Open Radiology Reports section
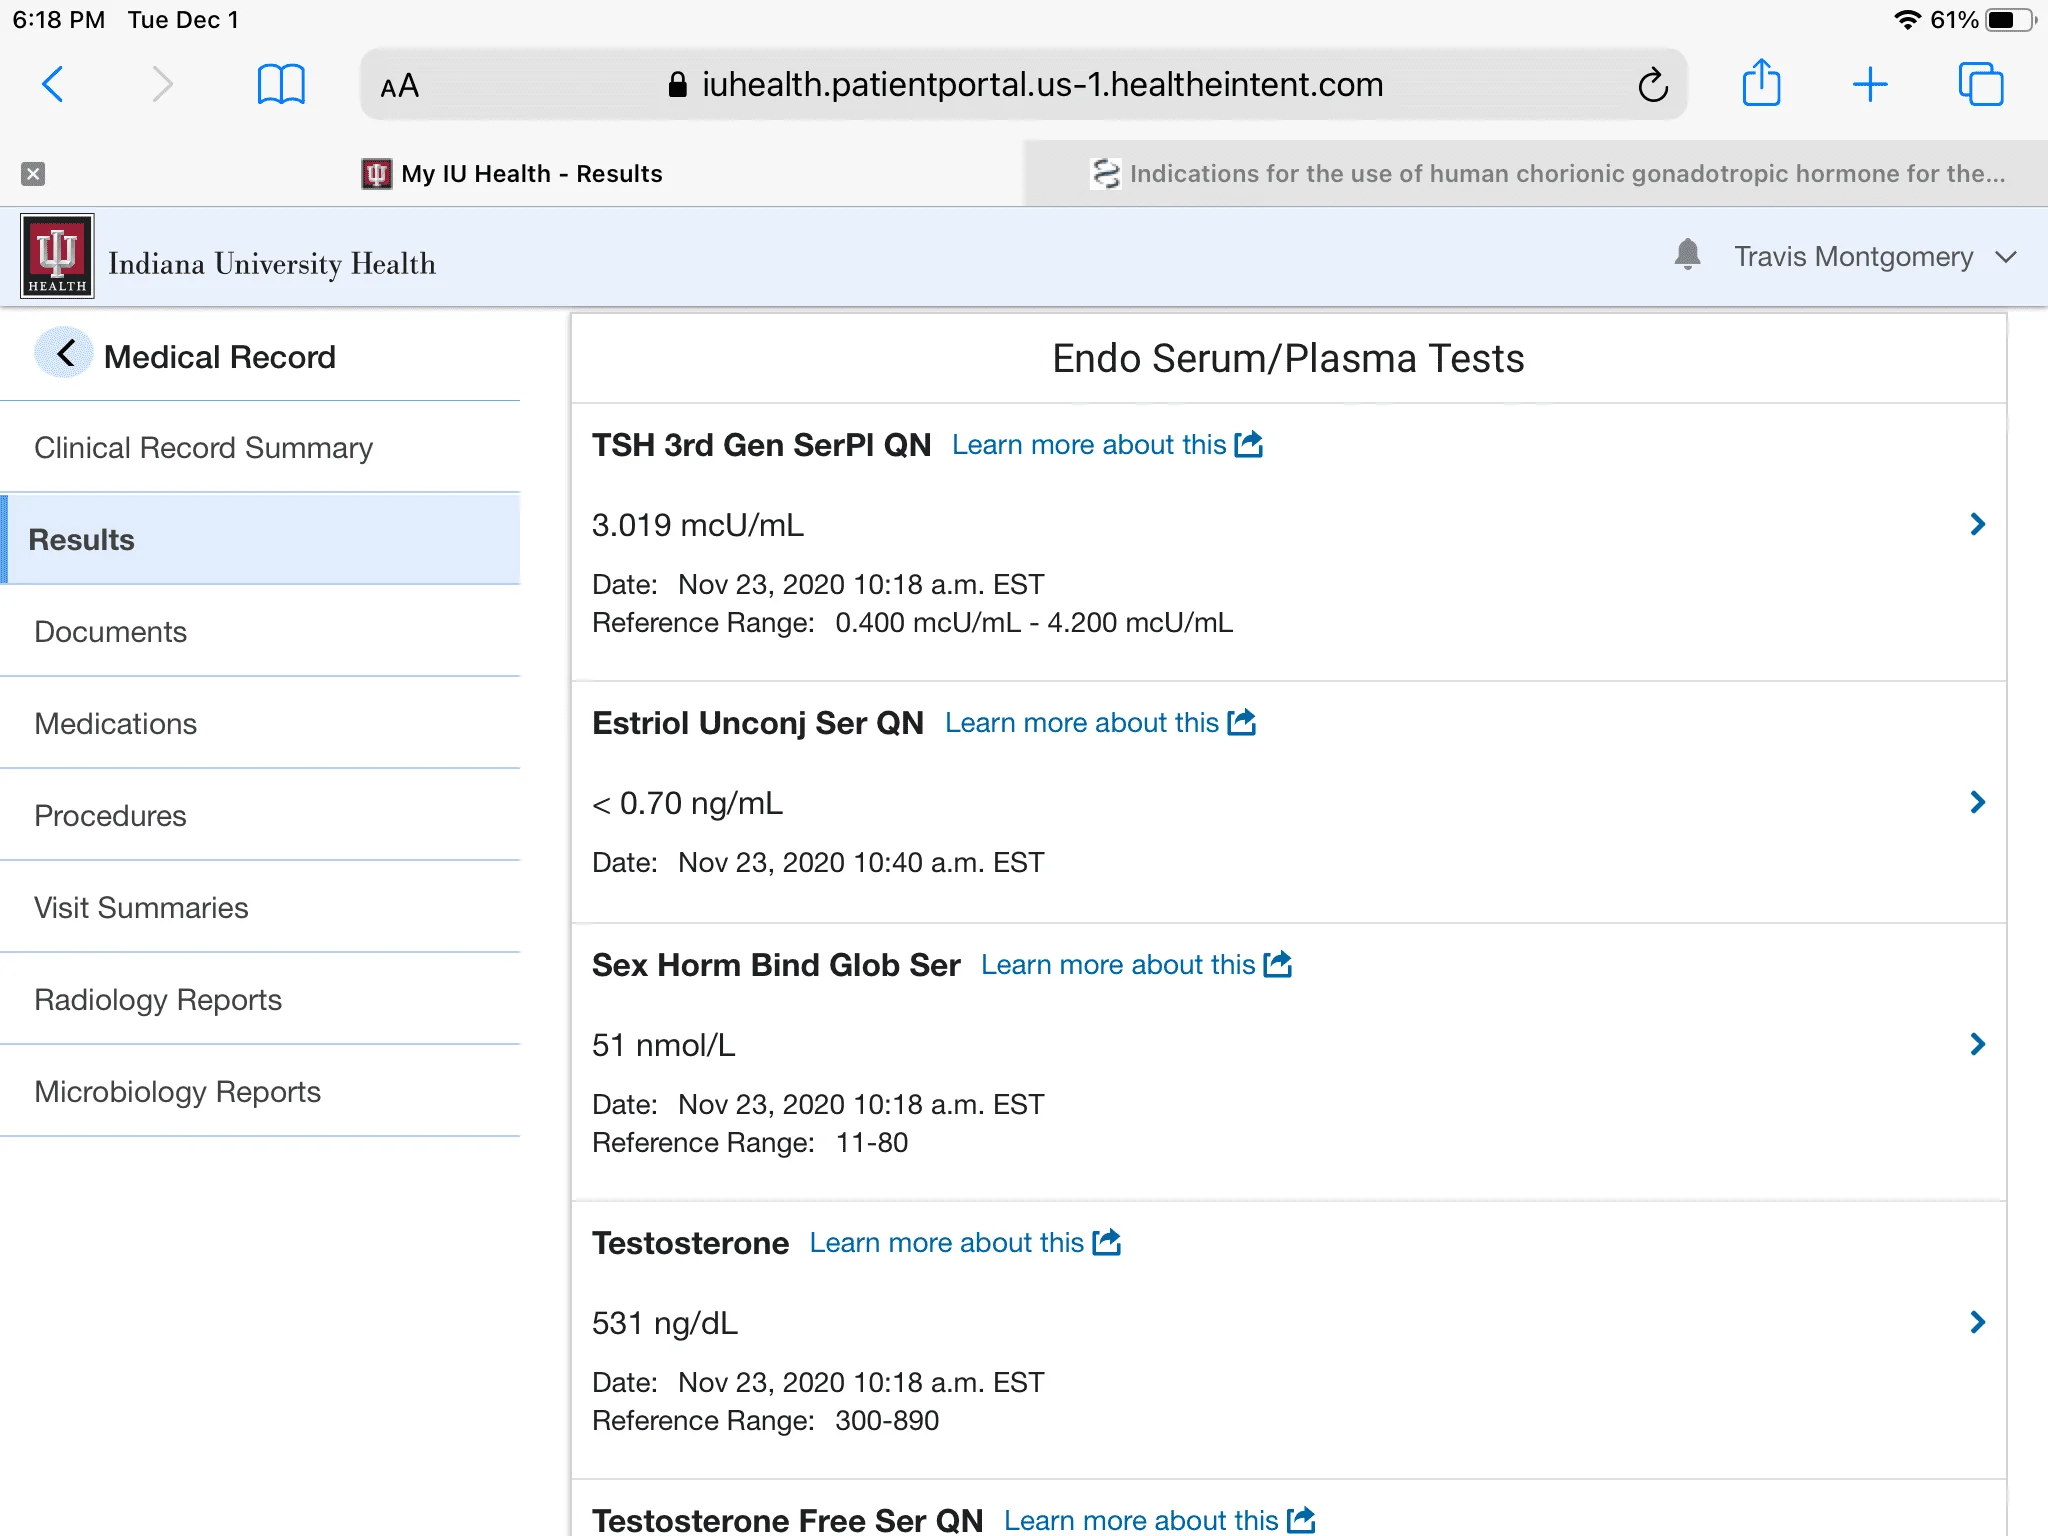This screenshot has height=1536, width=2048. [260, 999]
